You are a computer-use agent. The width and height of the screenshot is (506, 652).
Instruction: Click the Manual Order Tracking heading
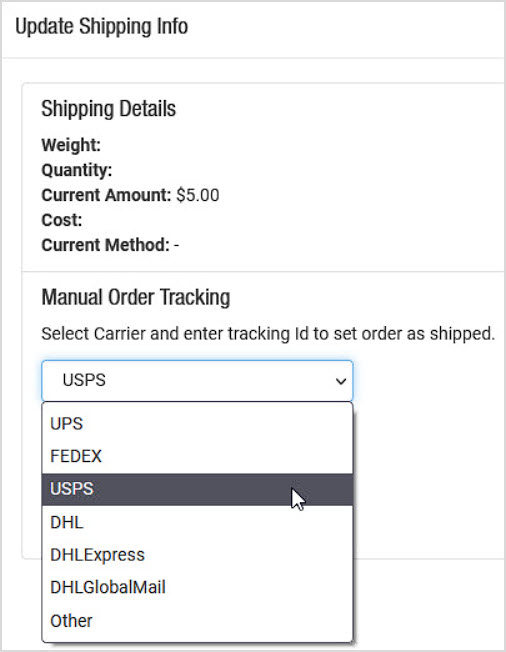coord(136,297)
